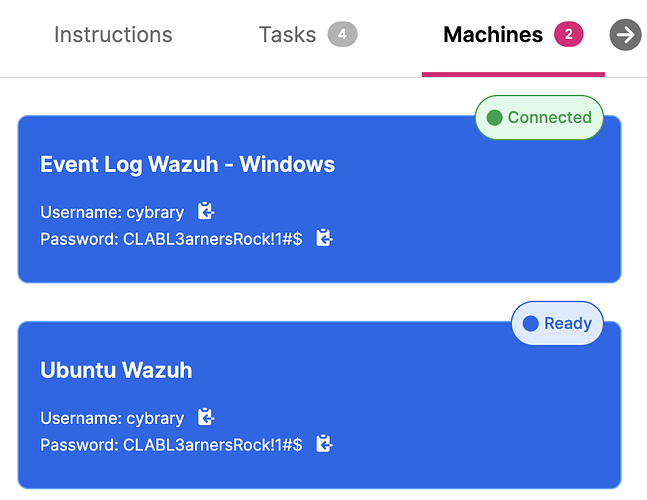This screenshot has height=500, width=647.
Task: Click the Connected status label
Action: (549, 118)
